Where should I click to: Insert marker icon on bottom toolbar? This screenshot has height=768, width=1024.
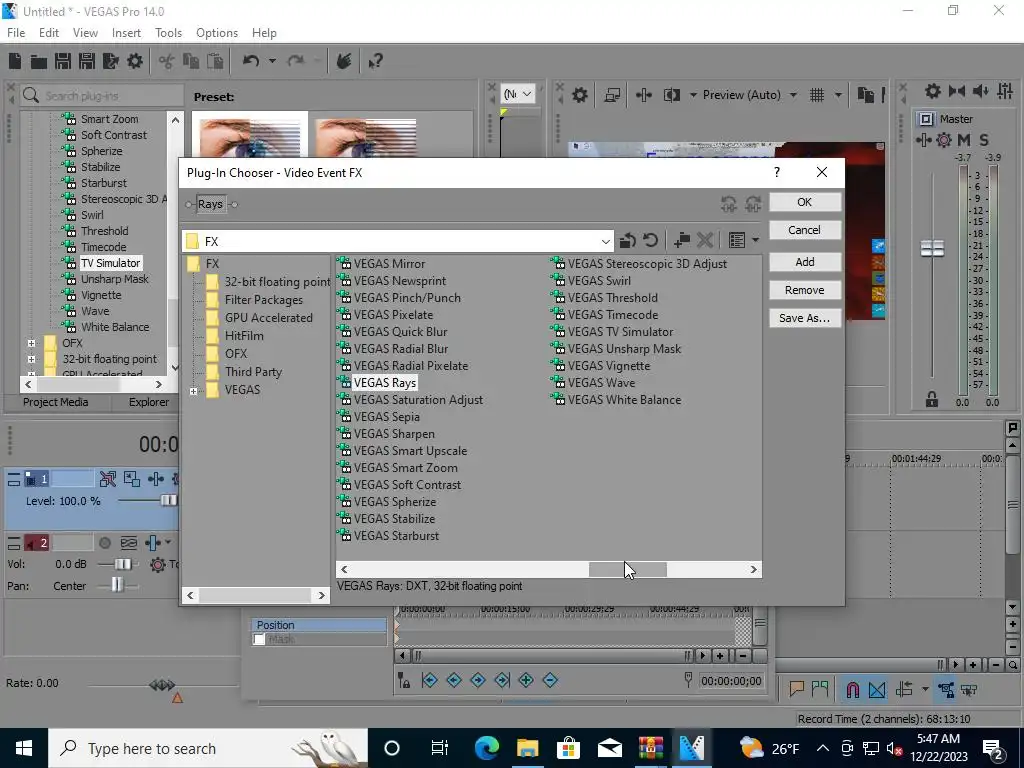(796, 689)
